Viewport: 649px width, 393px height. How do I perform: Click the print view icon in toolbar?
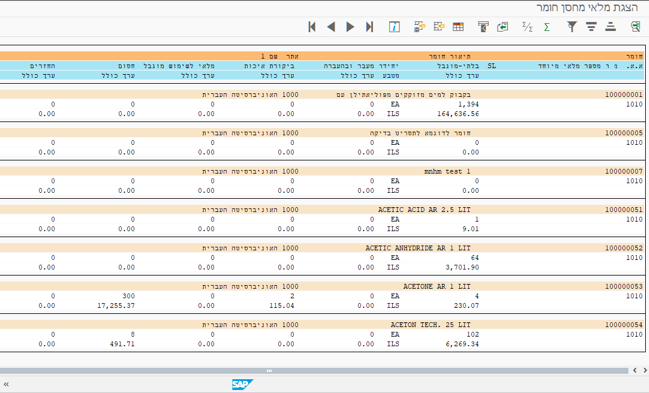483,27
